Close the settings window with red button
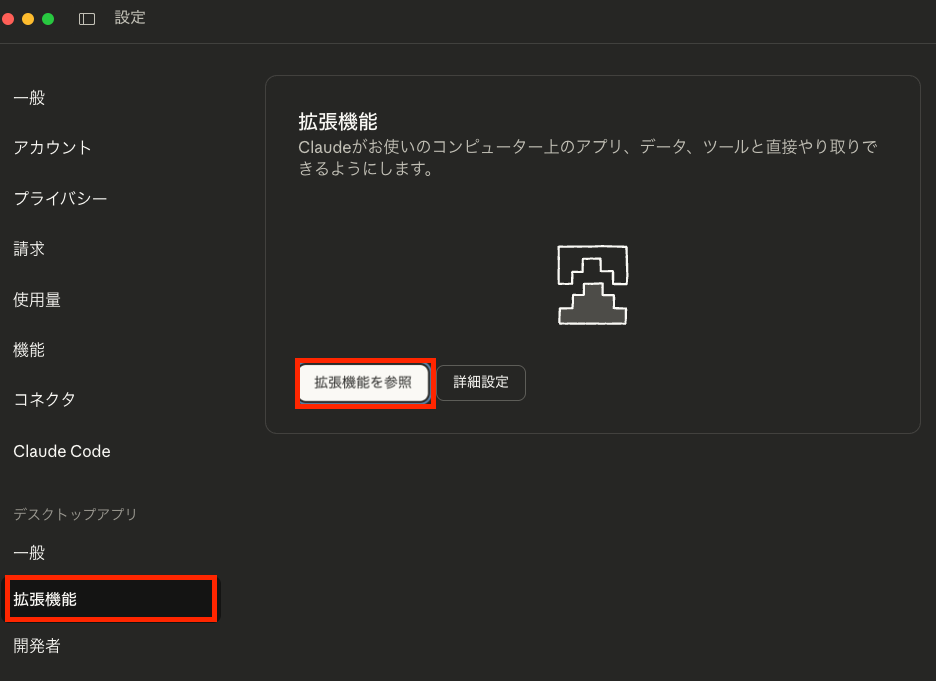The width and height of the screenshot is (936, 681). [x=8, y=19]
